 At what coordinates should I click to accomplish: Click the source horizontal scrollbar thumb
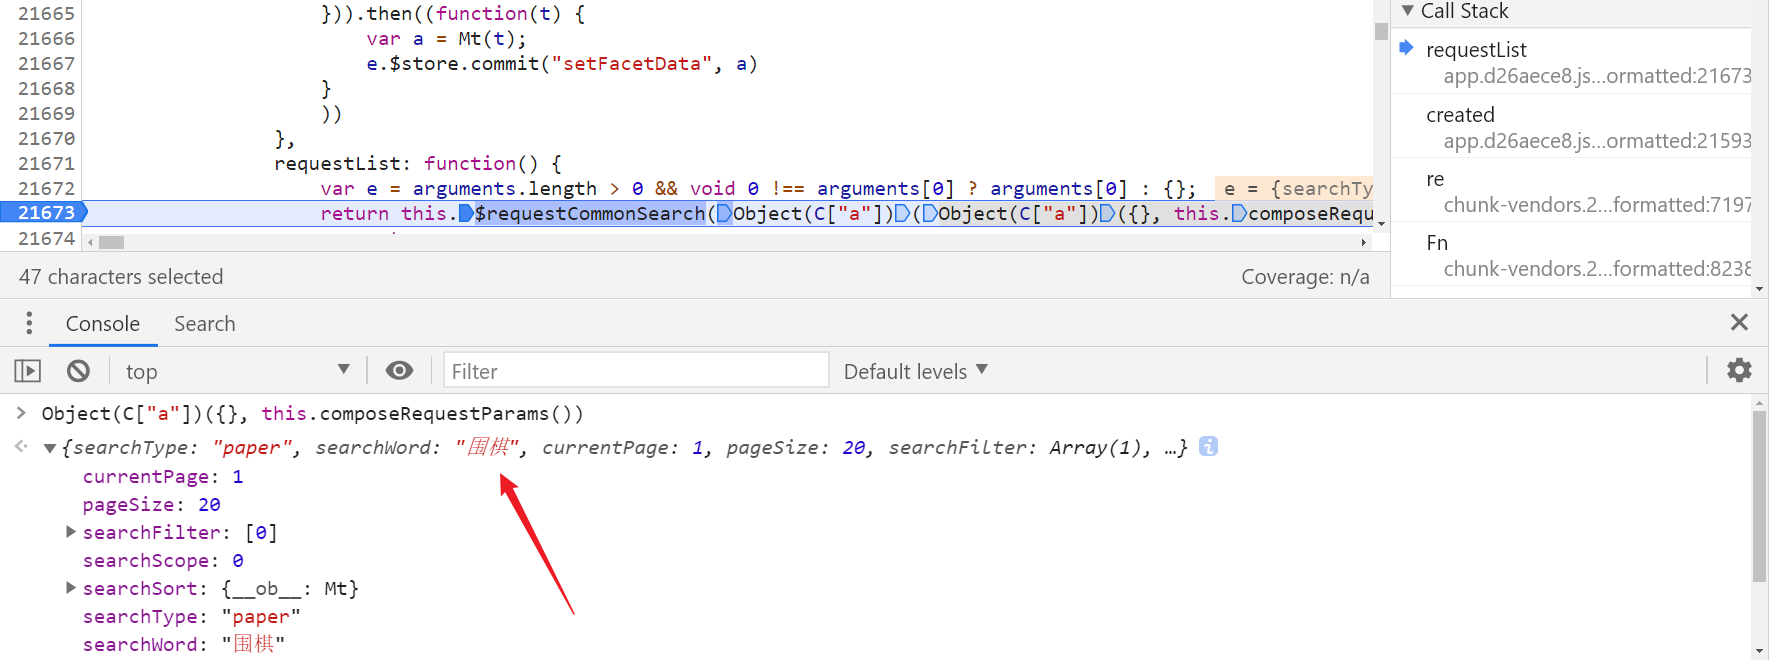tap(111, 242)
